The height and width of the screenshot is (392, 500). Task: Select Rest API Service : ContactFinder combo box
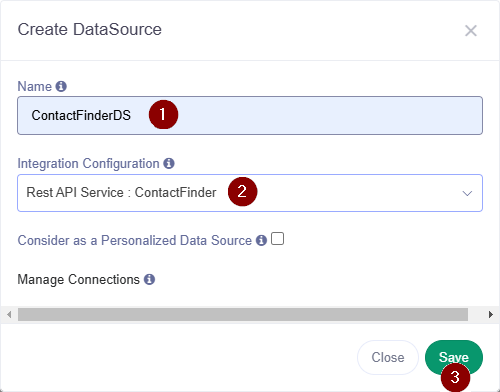pos(250,193)
